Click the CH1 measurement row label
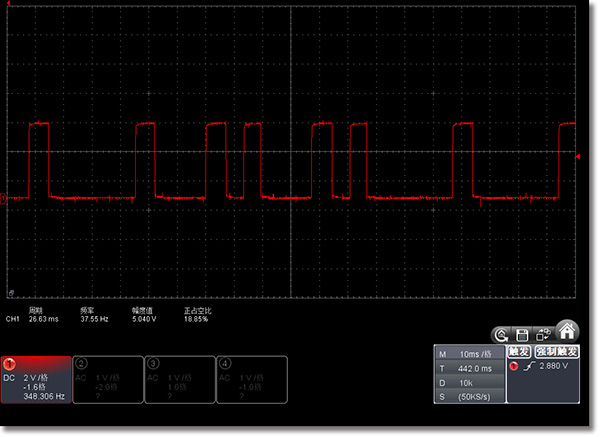Viewport: 600px width, 437px height. pos(13,320)
